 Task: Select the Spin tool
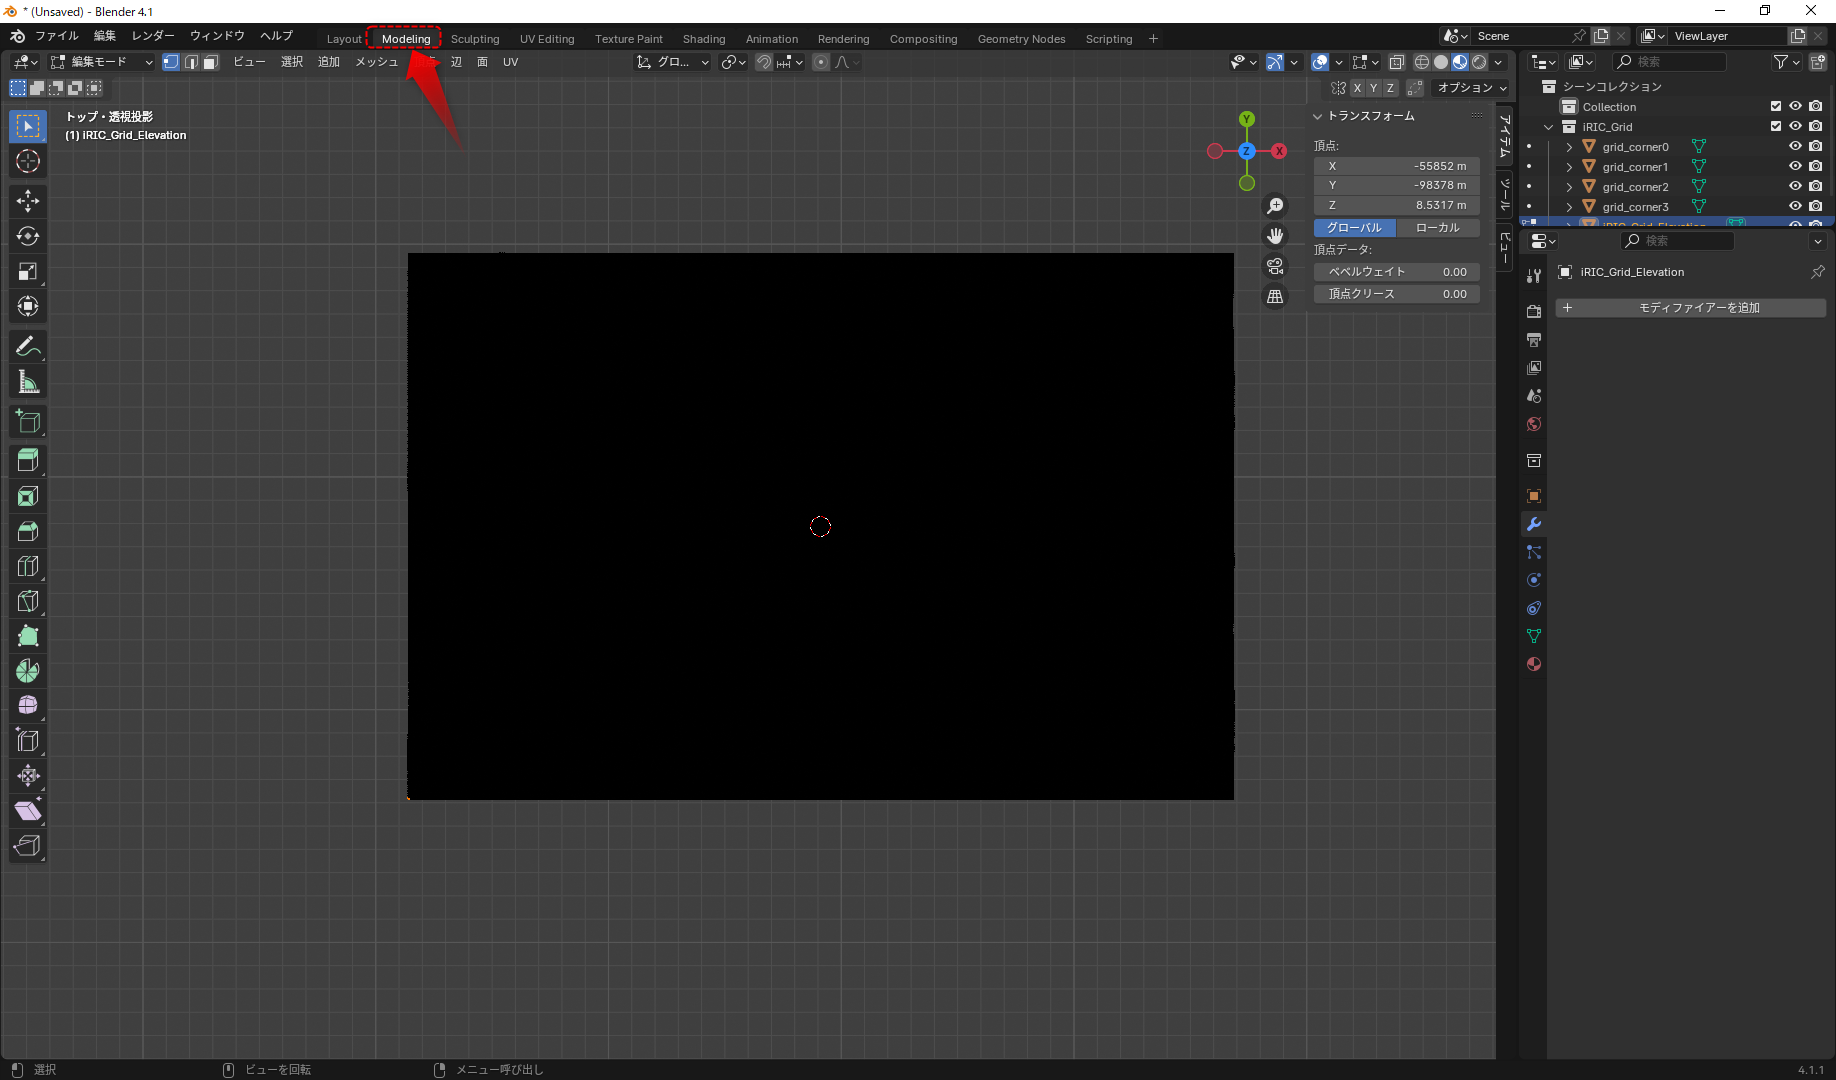click(x=28, y=671)
